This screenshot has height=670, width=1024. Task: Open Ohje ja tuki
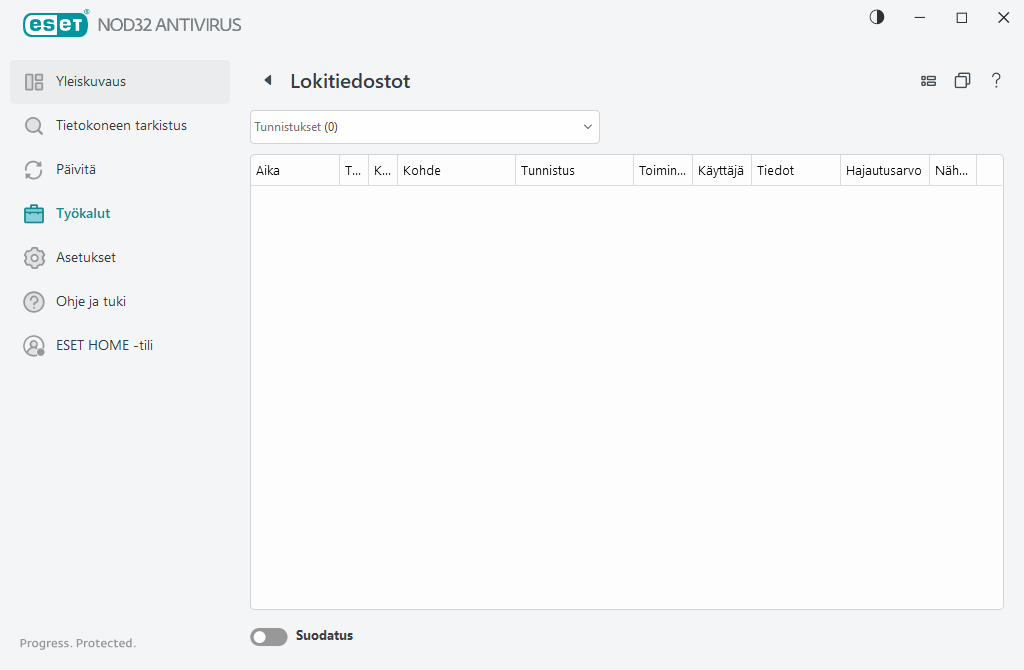coord(92,301)
